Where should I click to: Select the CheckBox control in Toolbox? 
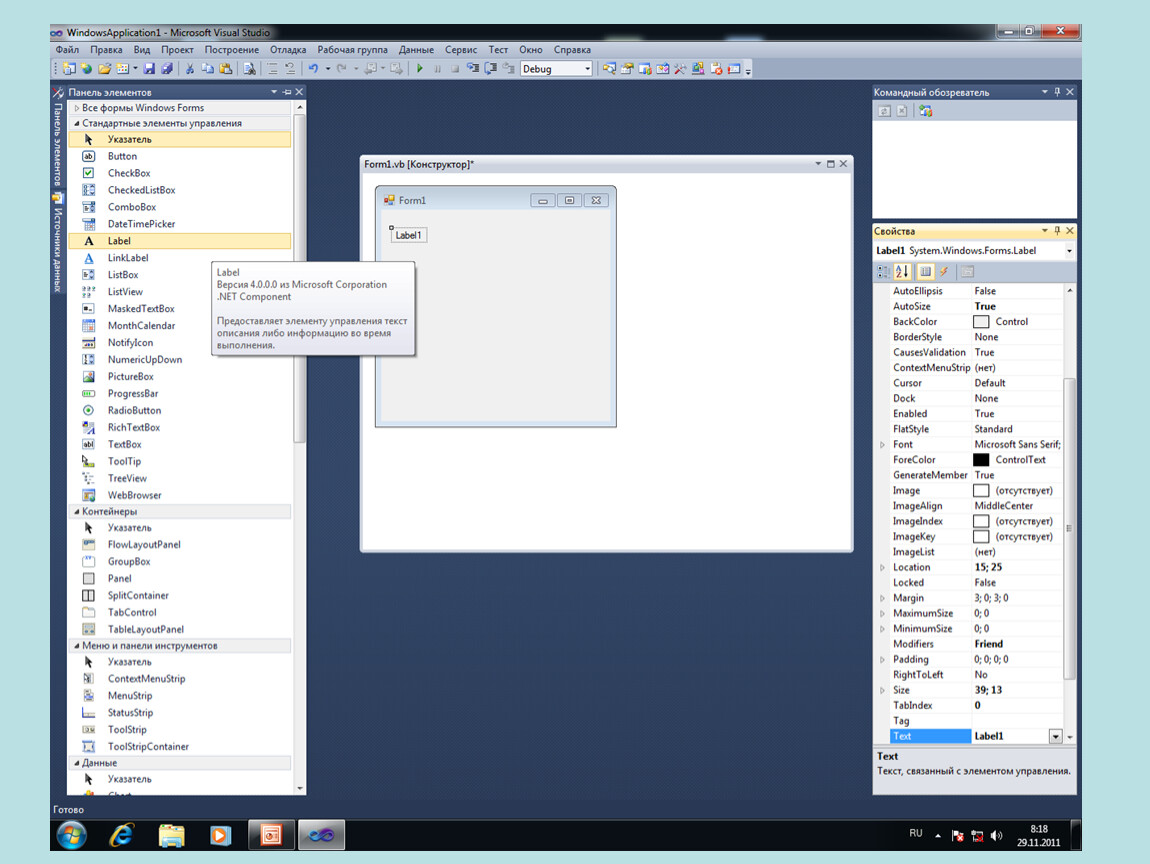coord(180,173)
